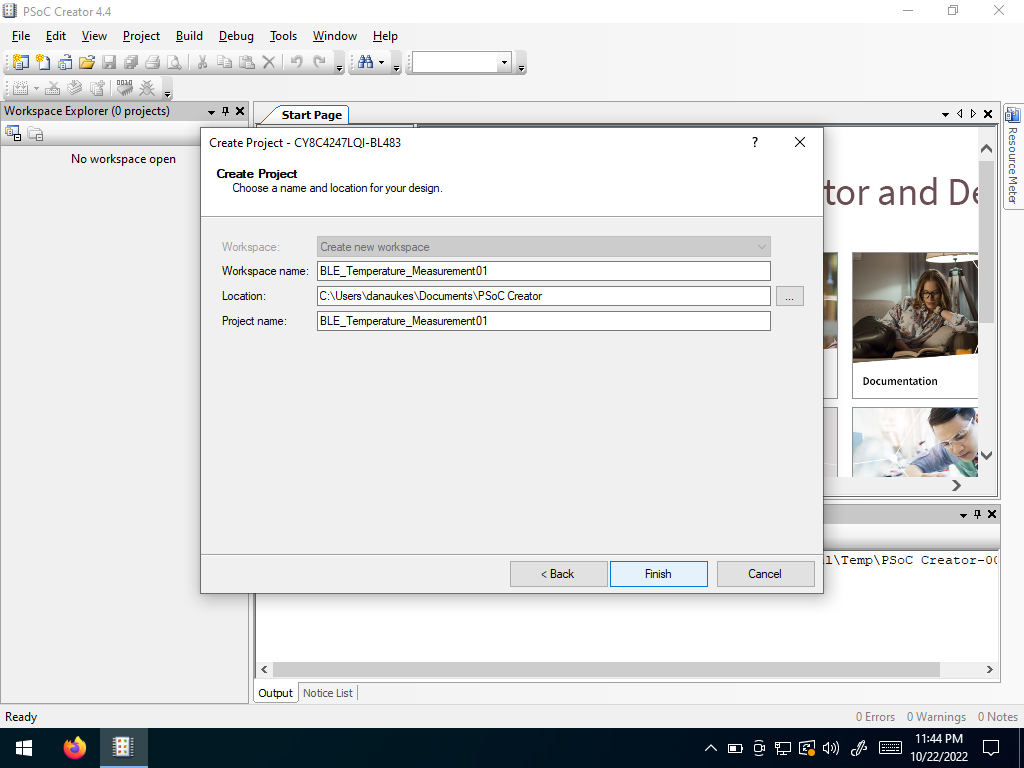Click the Redo arrow icon

coord(319,62)
